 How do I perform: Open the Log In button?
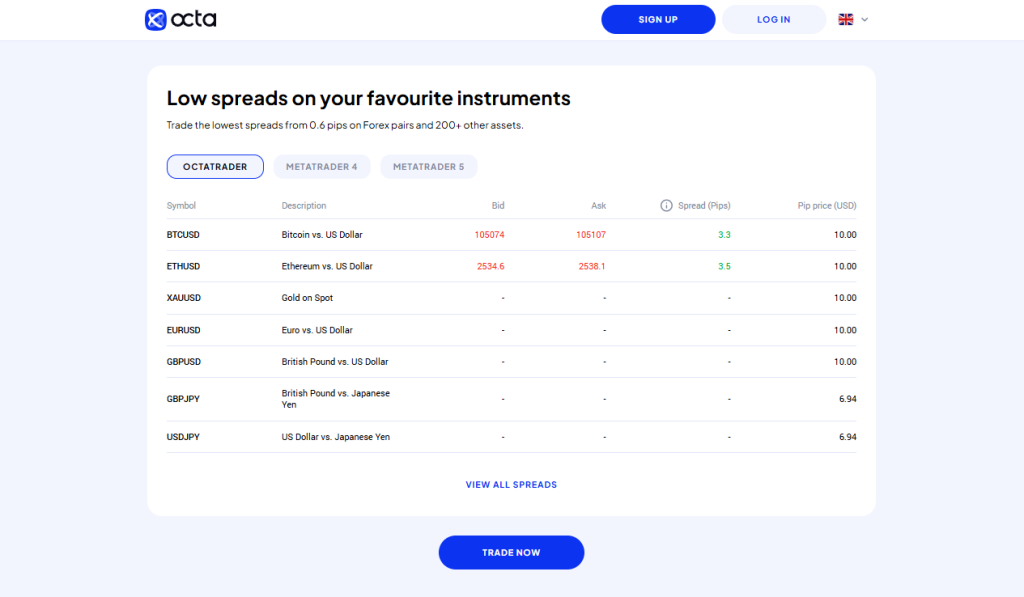click(774, 19)
